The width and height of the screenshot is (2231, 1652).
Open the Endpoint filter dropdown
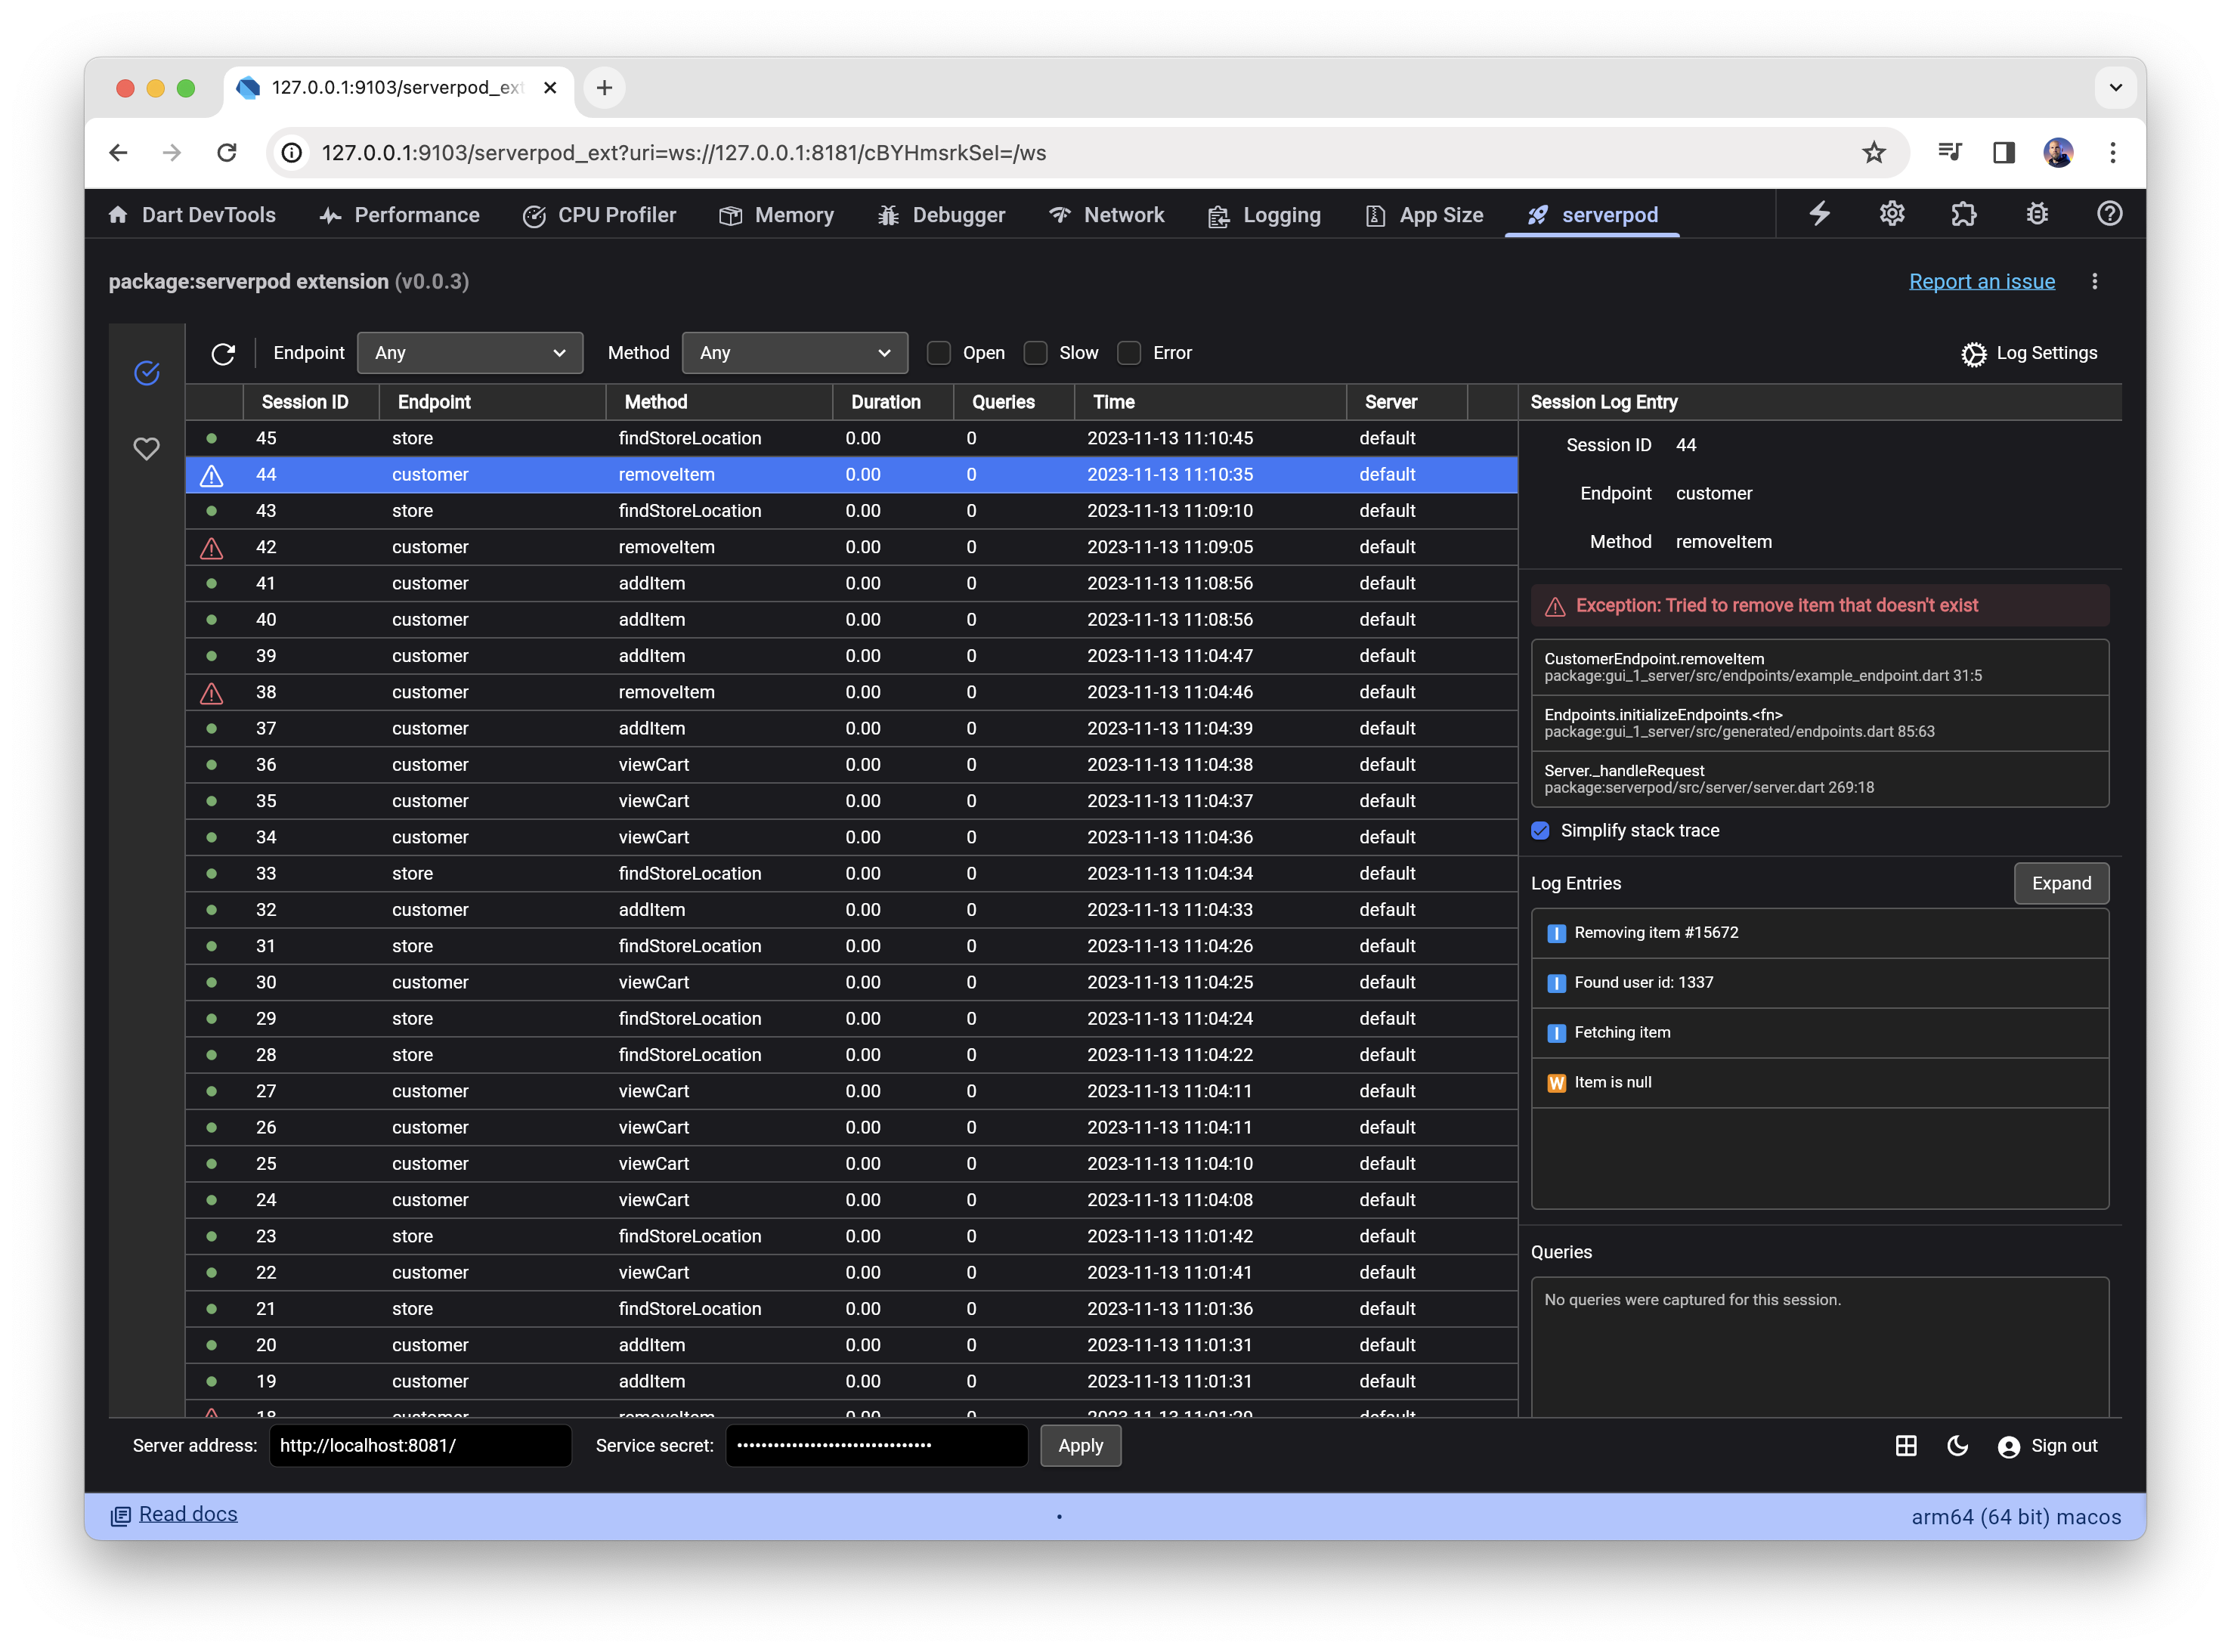pyautogui.click(x=470, y=353)
